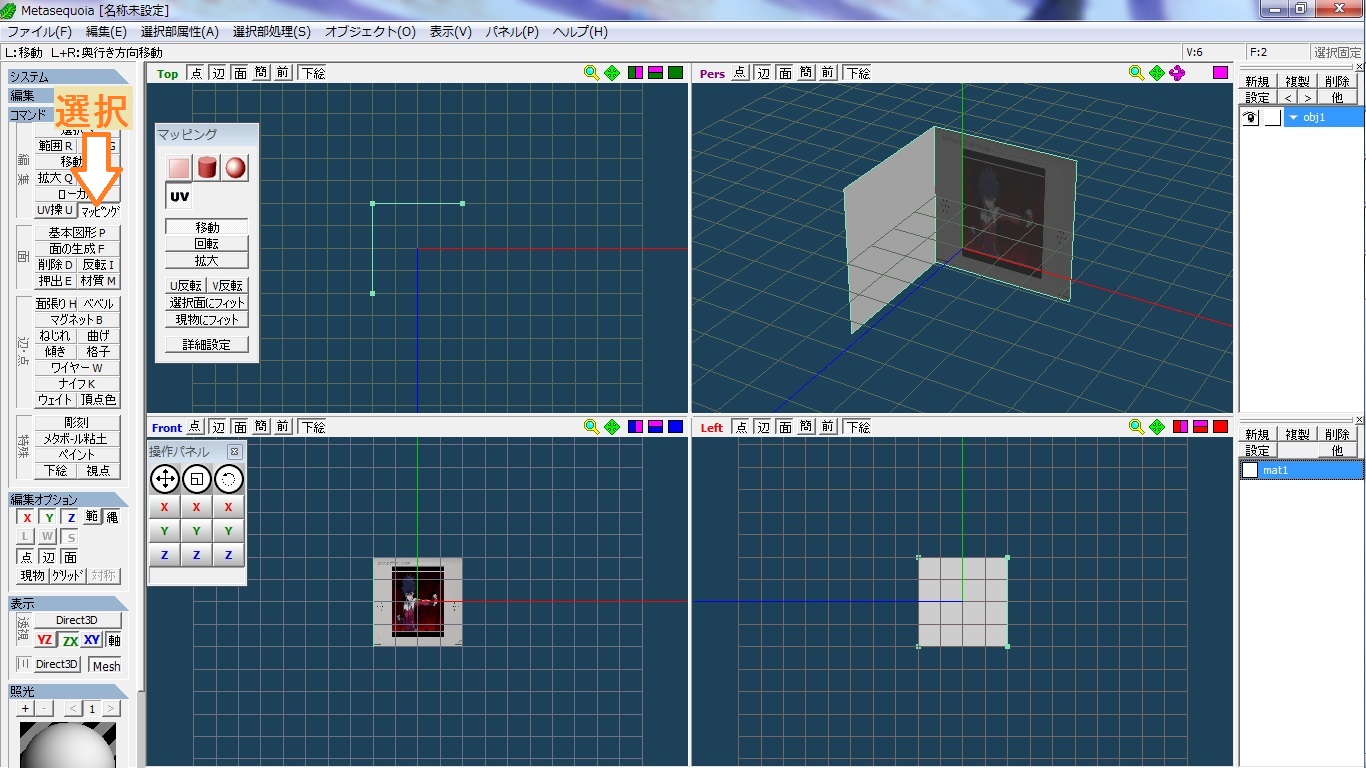Toggle 下絵 in Left view header

(x=858, y=427)
